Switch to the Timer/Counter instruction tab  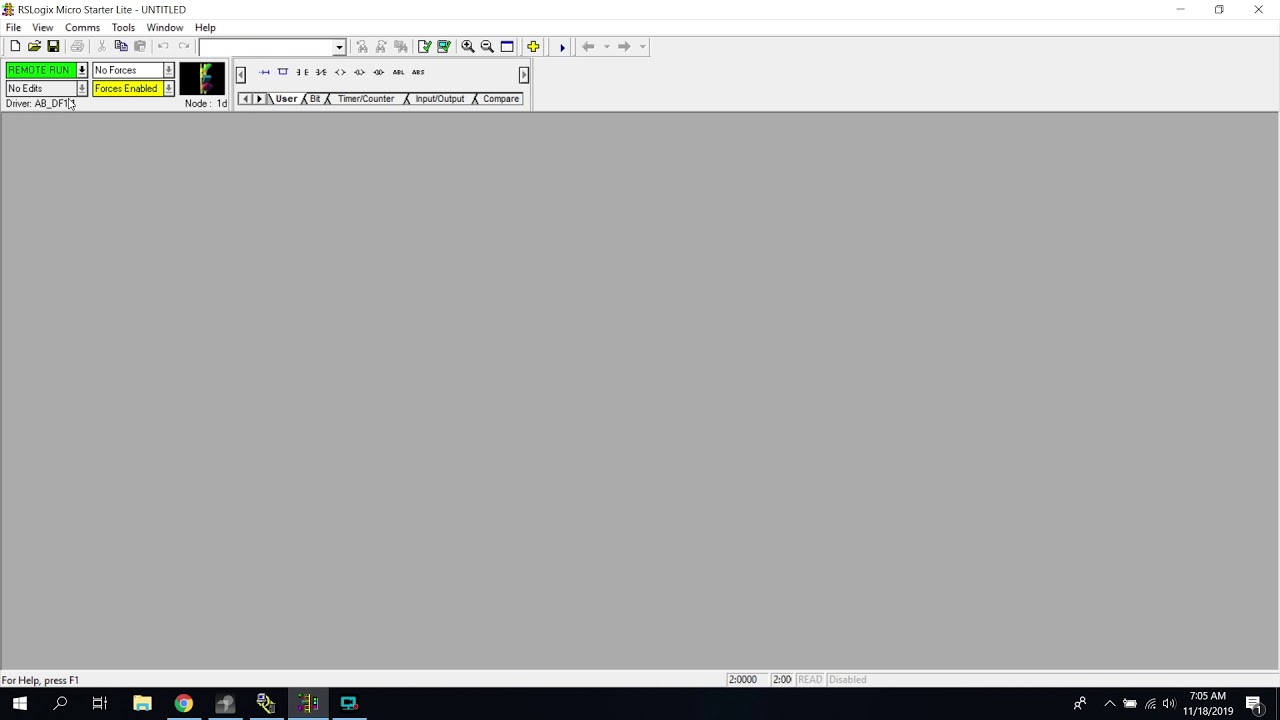[366, 99]
